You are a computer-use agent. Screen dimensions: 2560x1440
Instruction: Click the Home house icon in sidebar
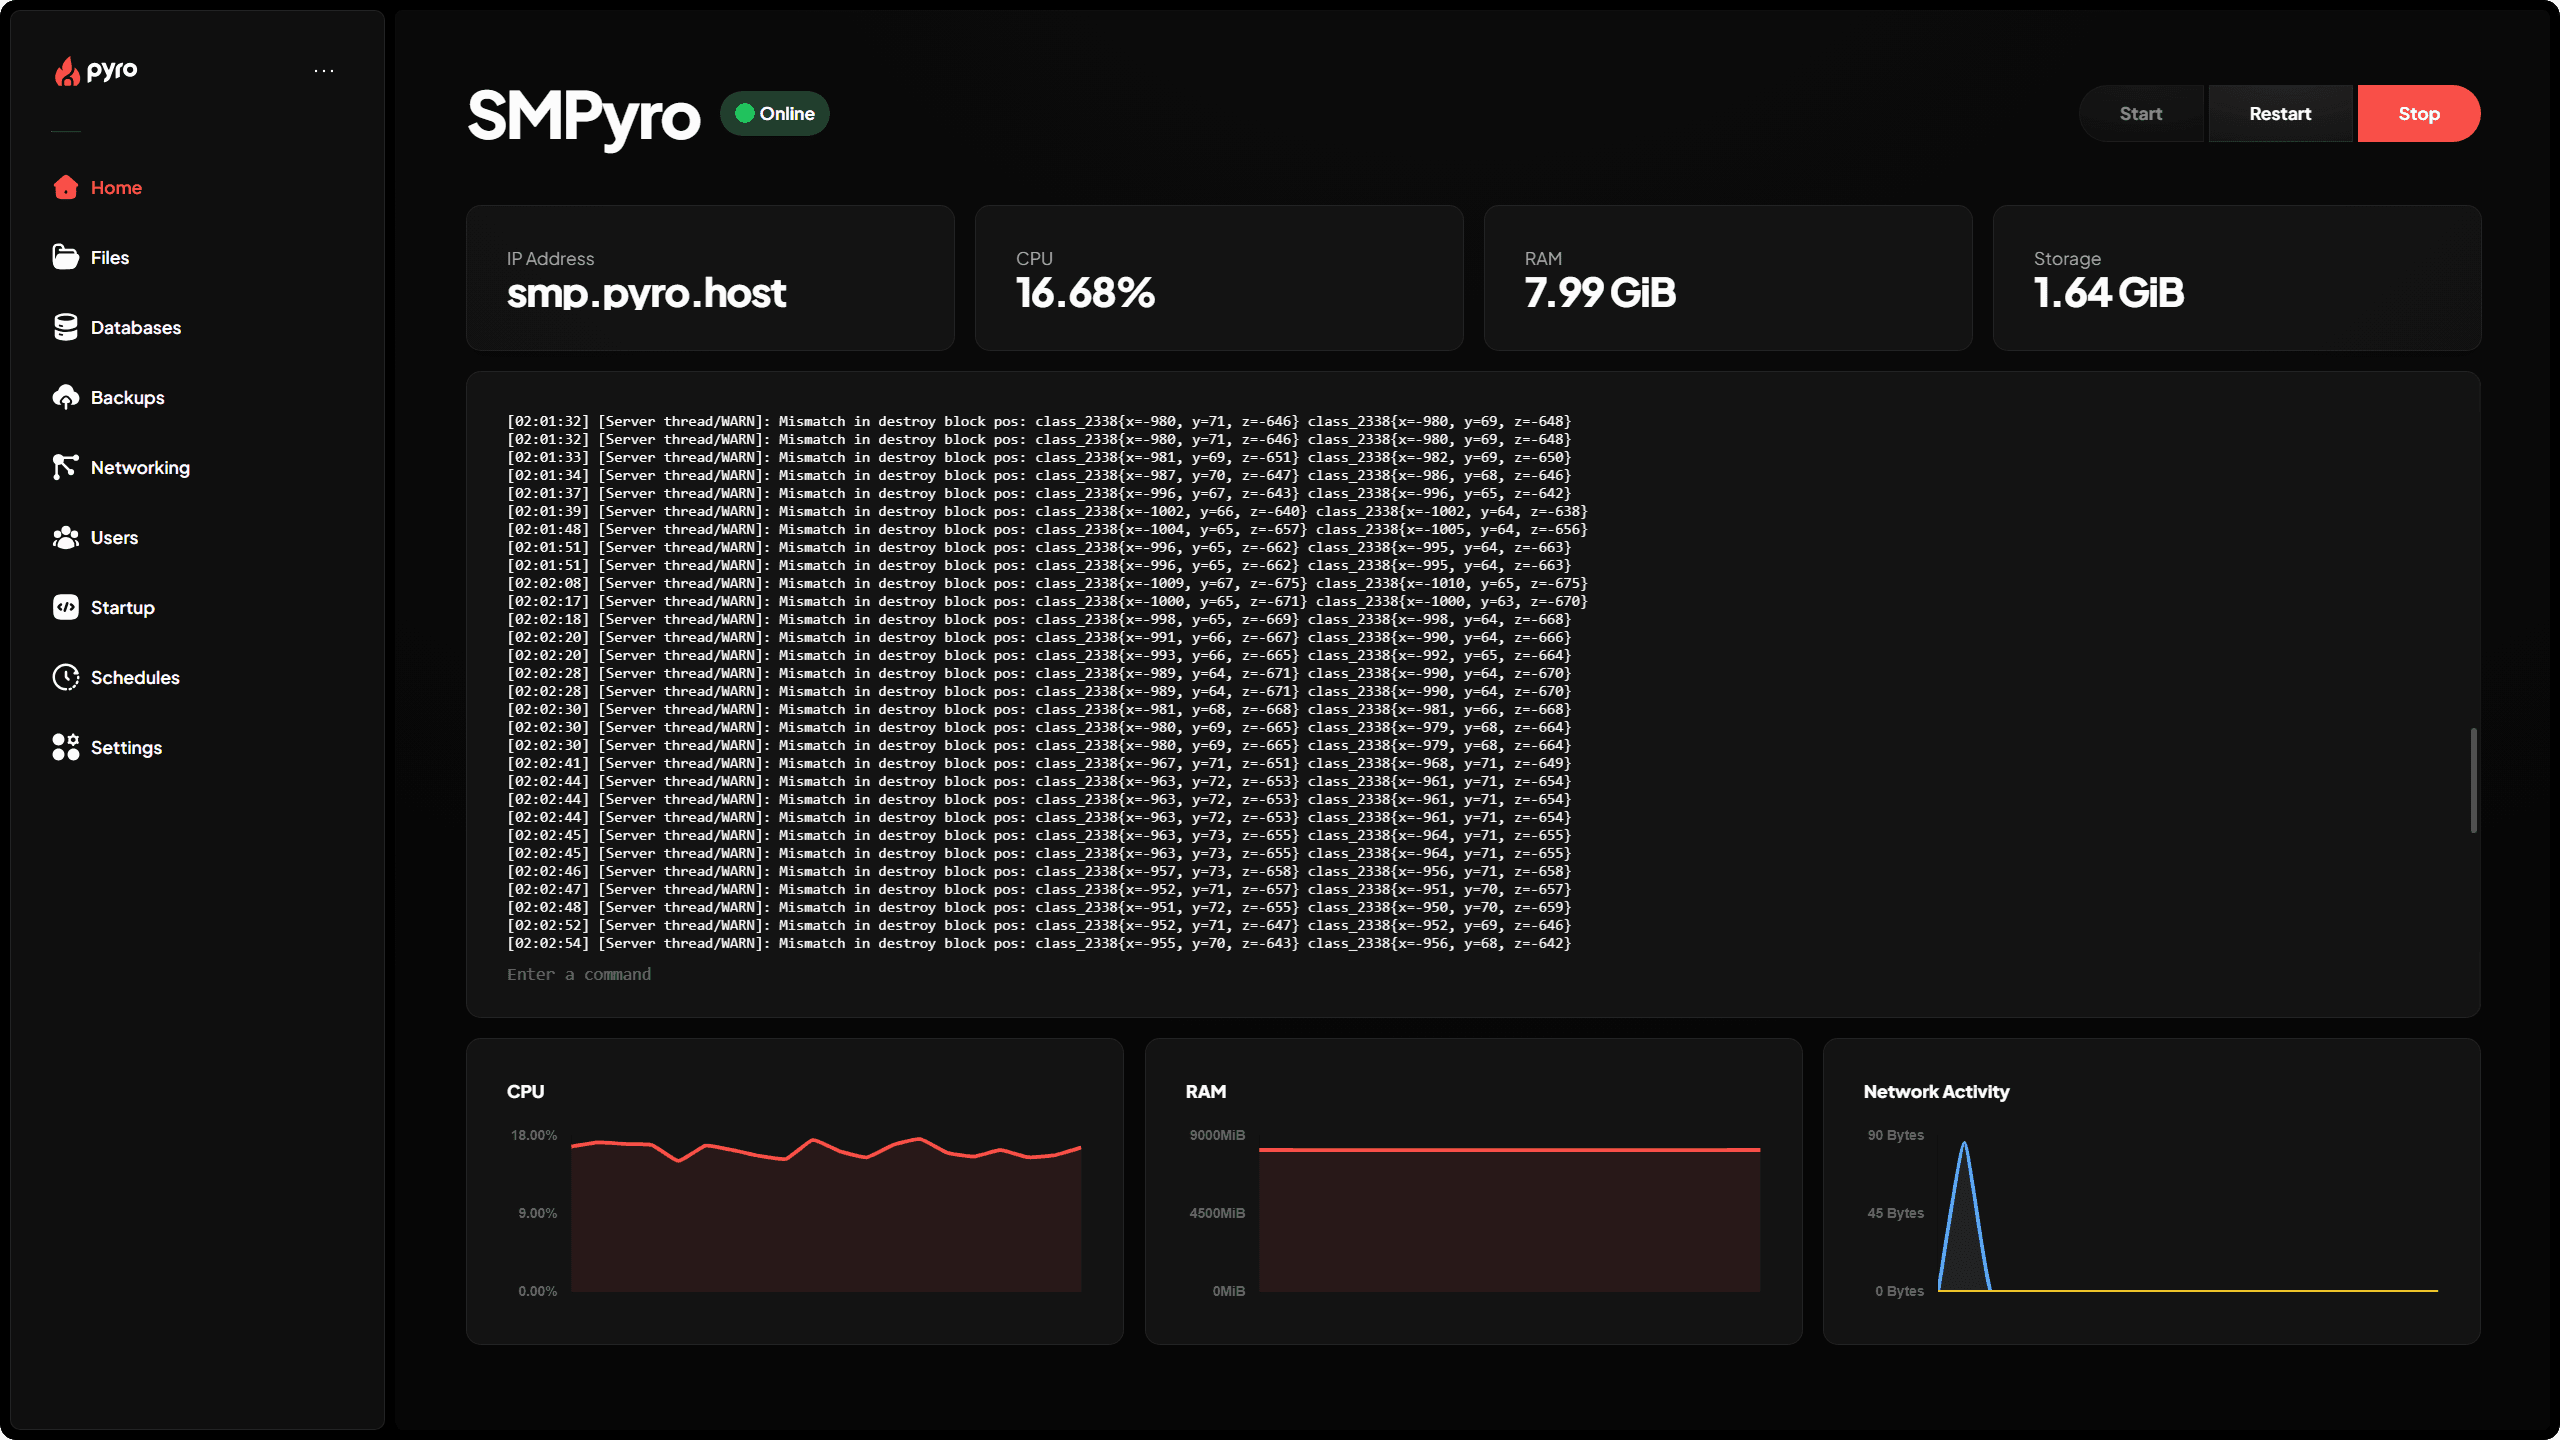coord(66,187)
